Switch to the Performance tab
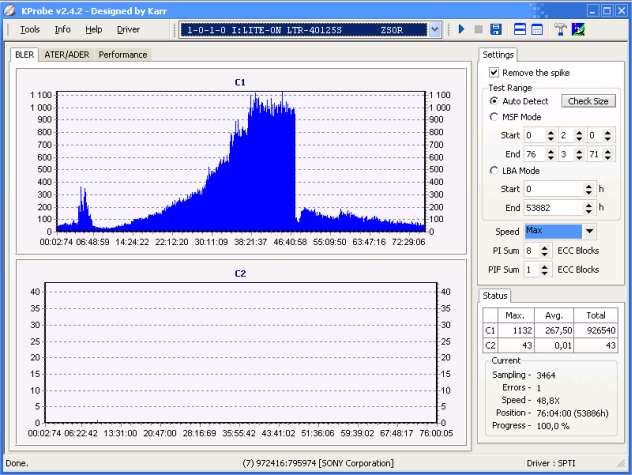This screenshot has height=475, width=632. point(123,55)
